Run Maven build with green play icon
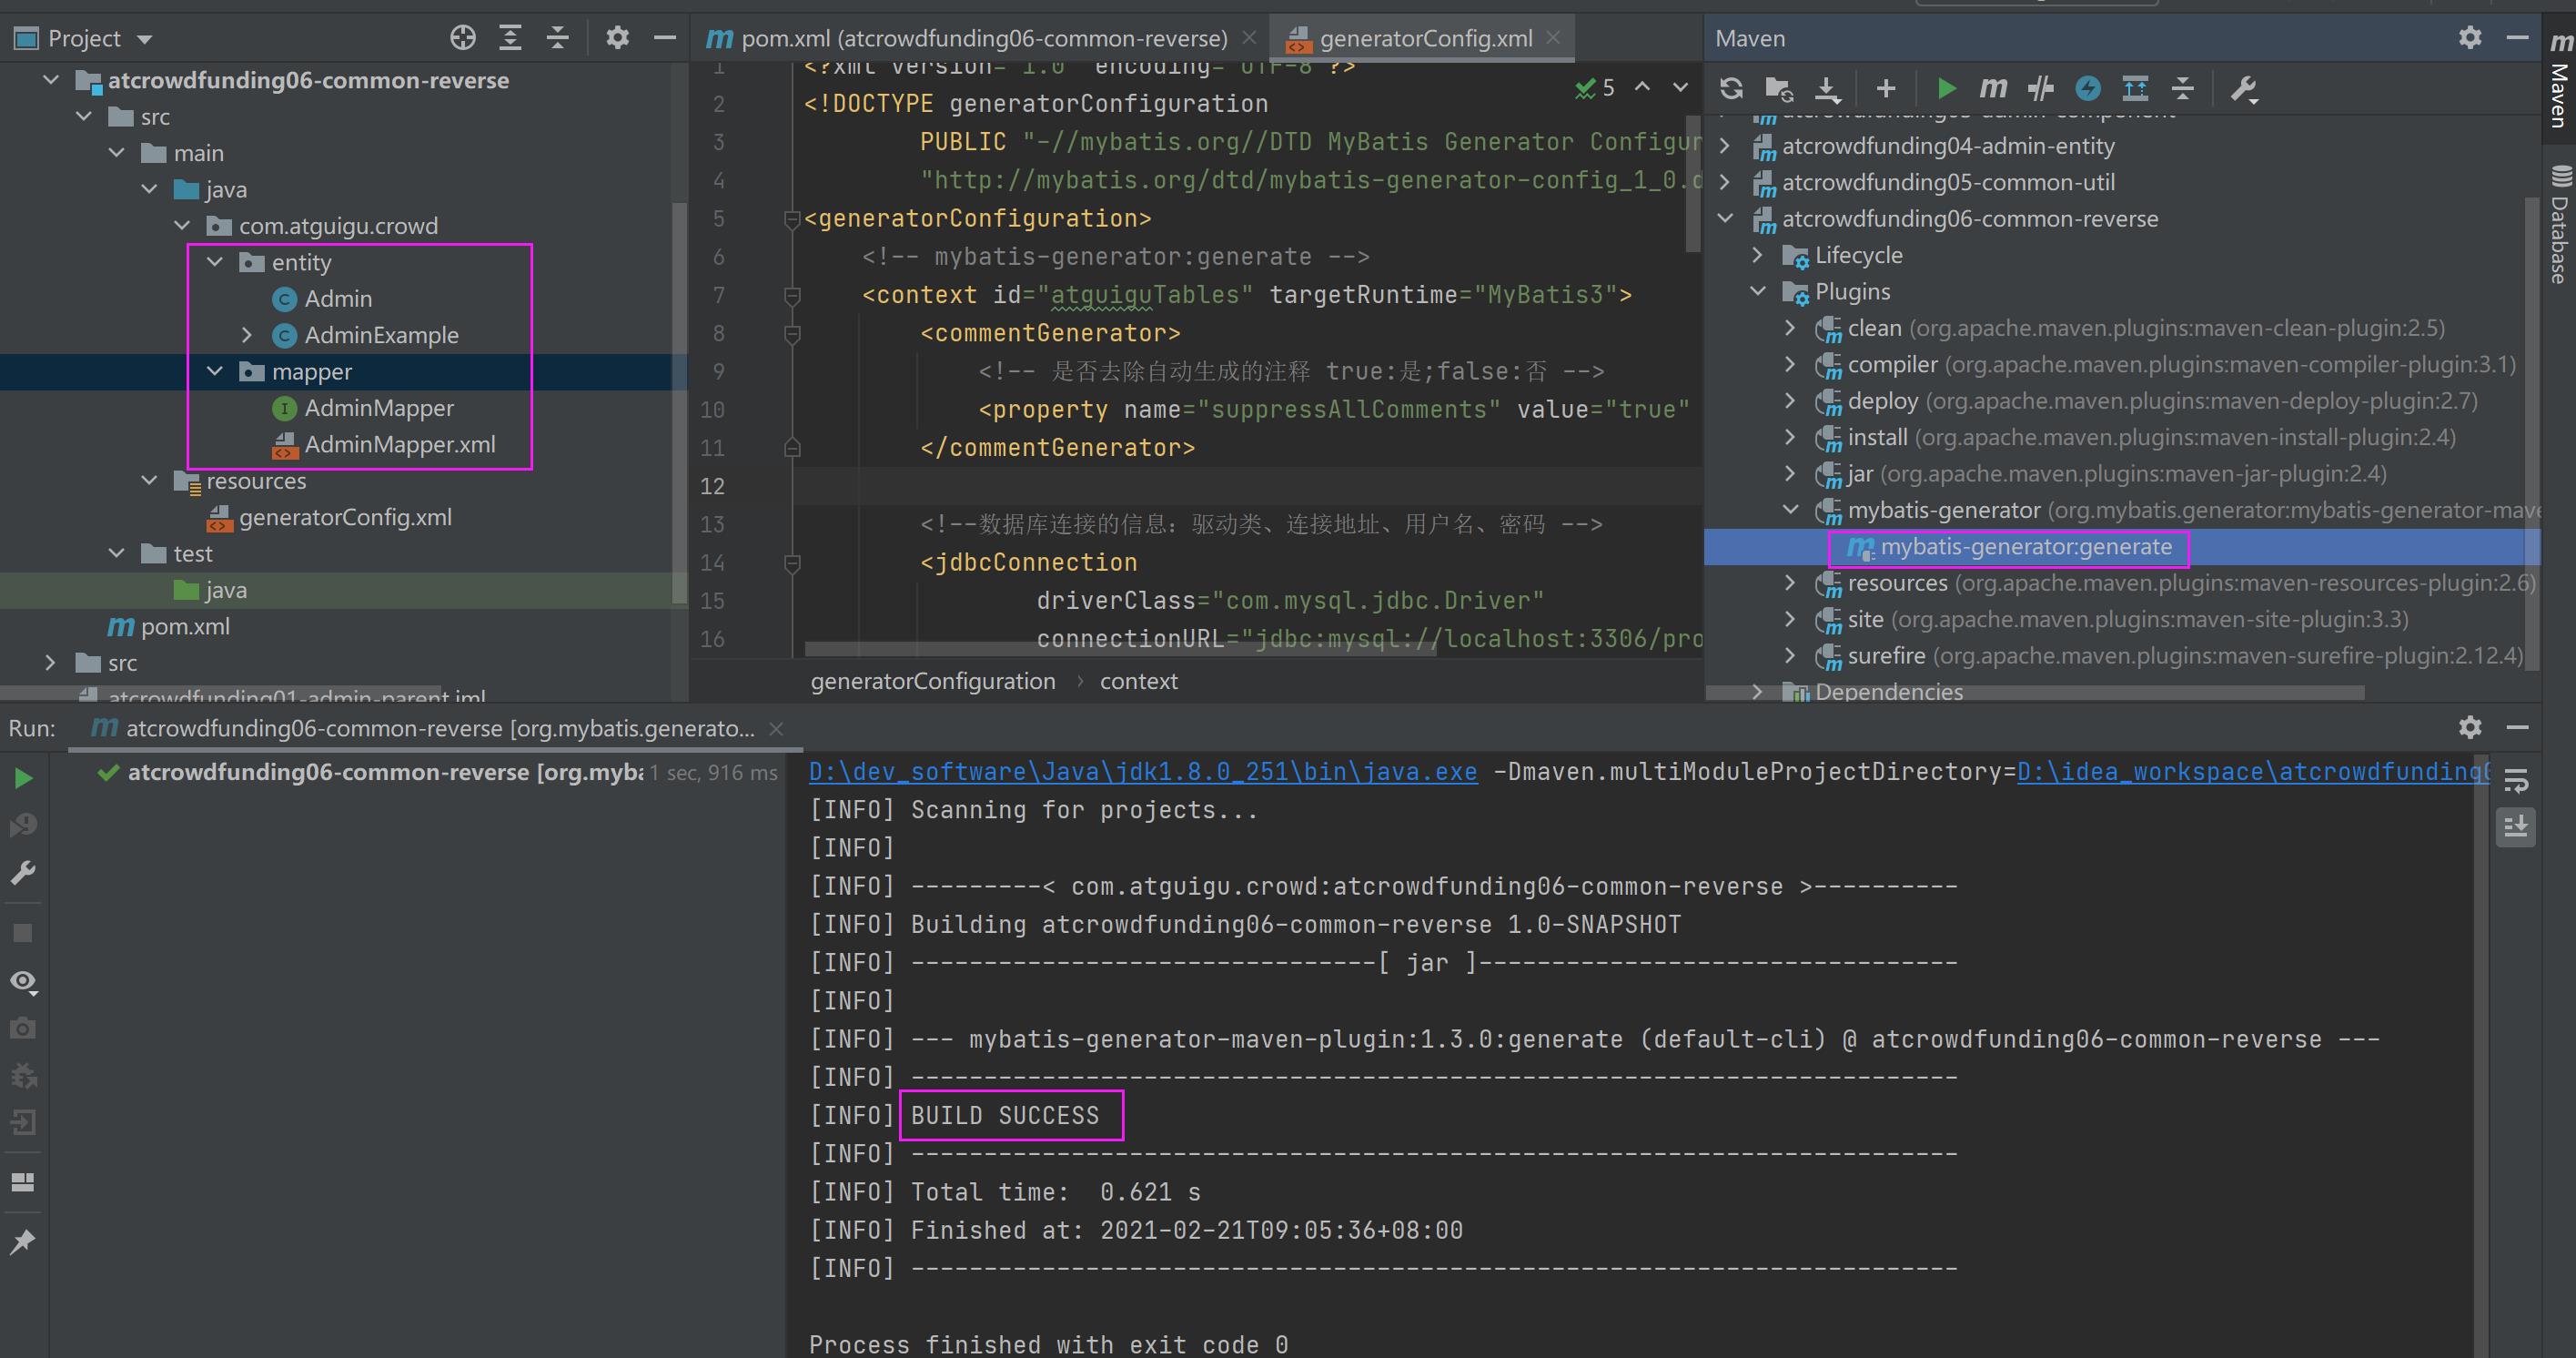This screenshot has width=2576, height=1358. click(x=1945, y=89)
